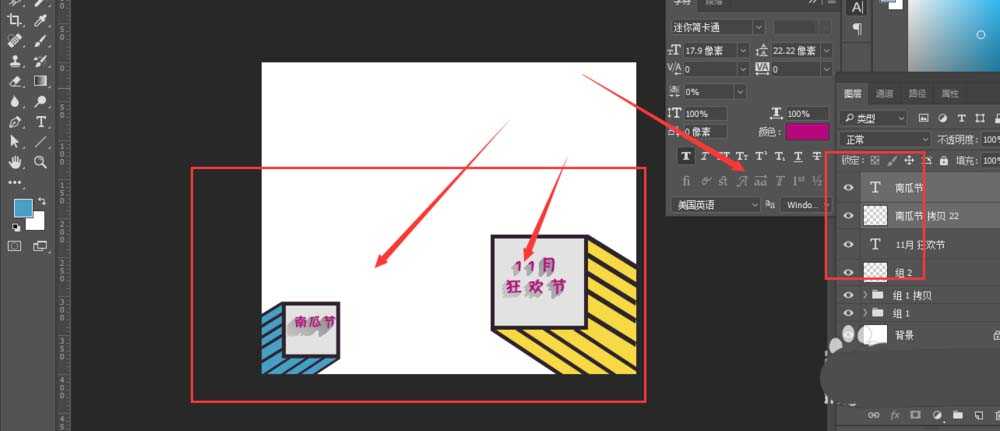Select the Zoom magnifier tool
This screenshot has height=431, width=1000.
(x=40, y=162)
